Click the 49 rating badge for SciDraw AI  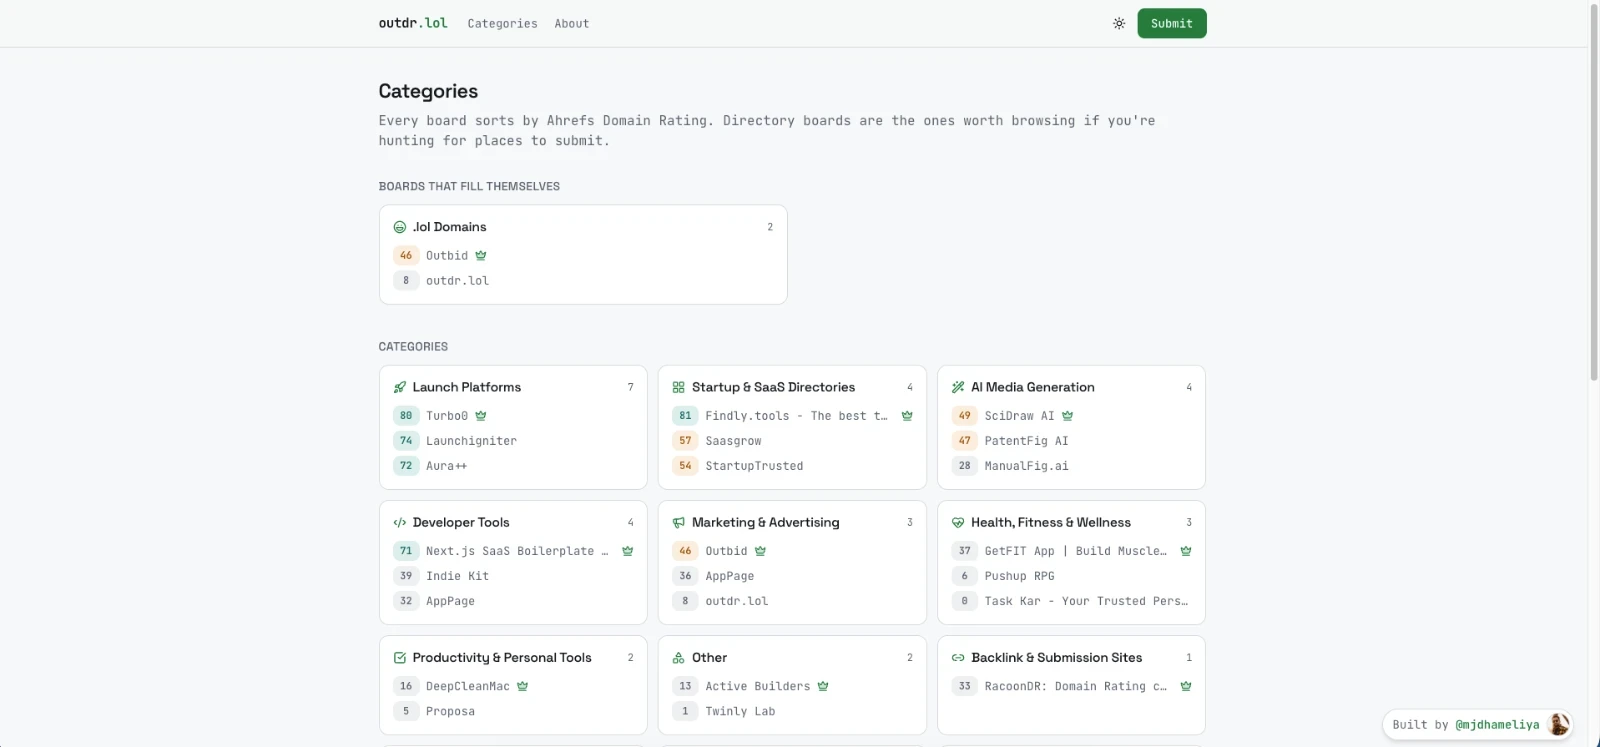pyautogui.click(x=964, y=415)
